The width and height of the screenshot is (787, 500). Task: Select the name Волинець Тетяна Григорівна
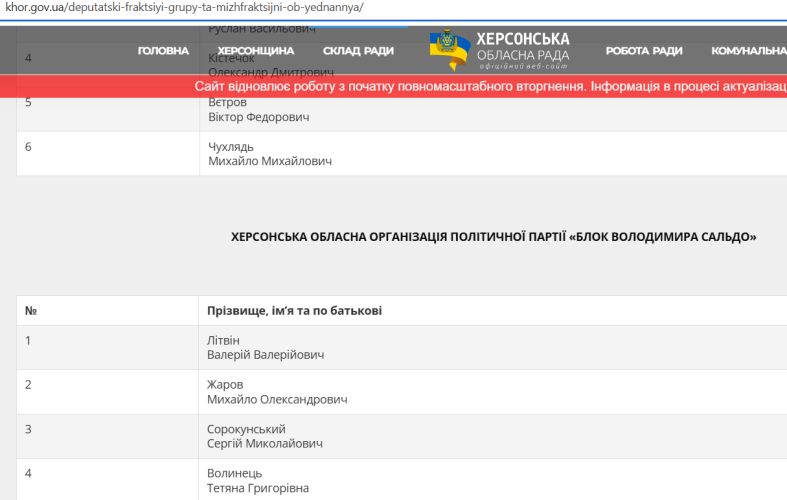[x=258, y=480]
